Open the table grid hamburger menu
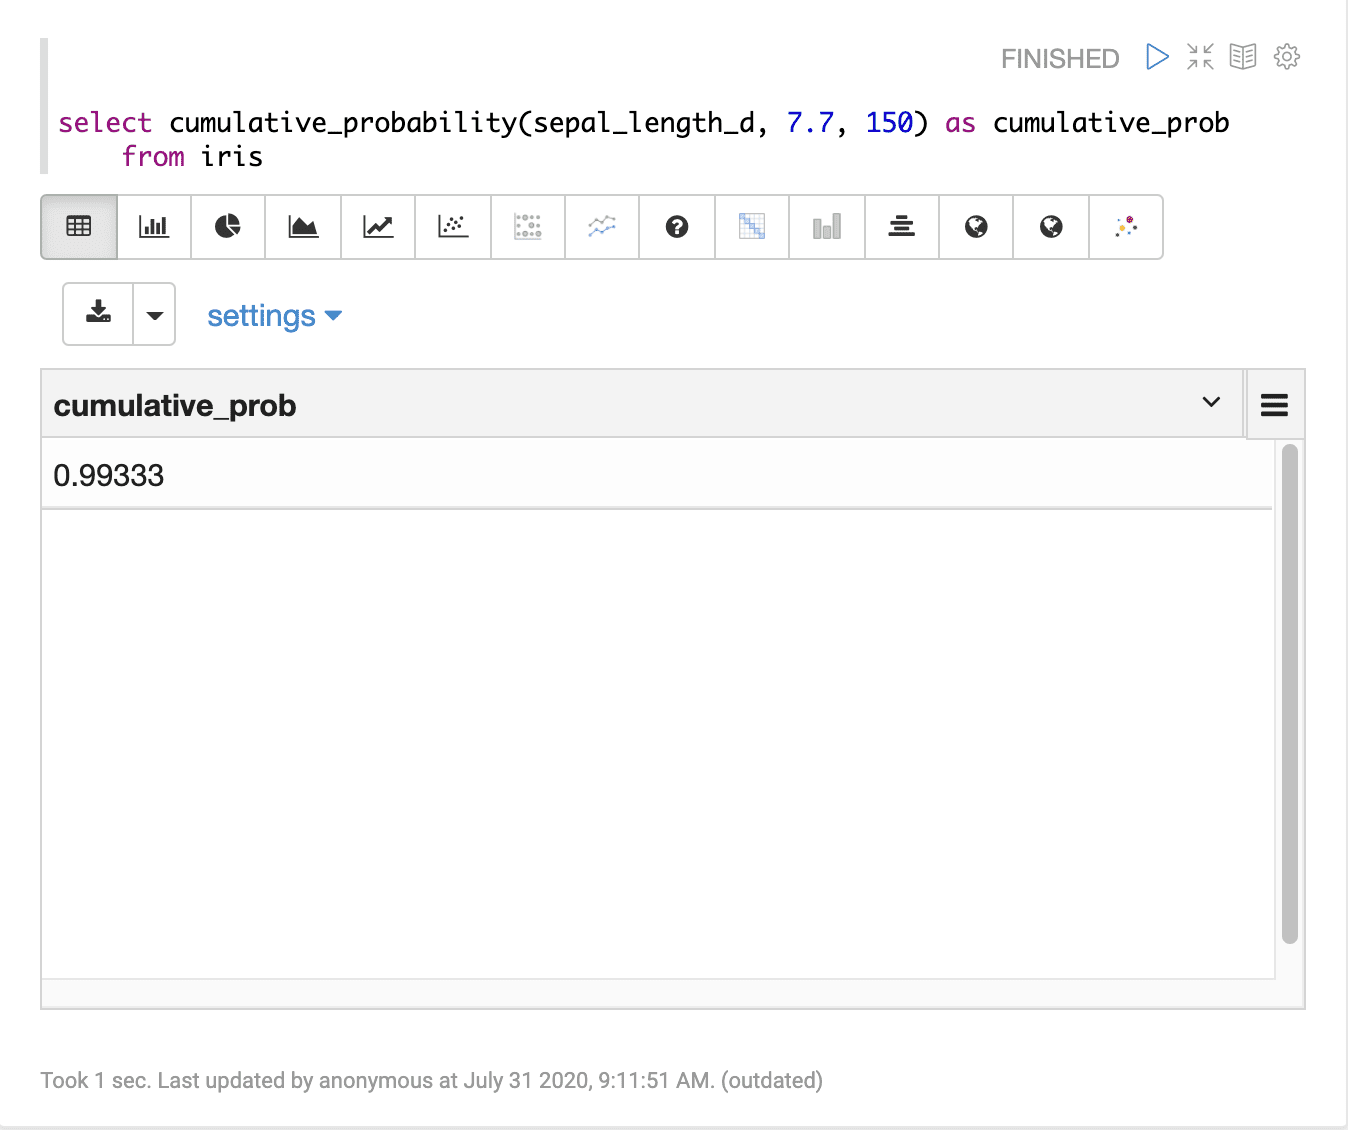 (x=1274, y=405)
